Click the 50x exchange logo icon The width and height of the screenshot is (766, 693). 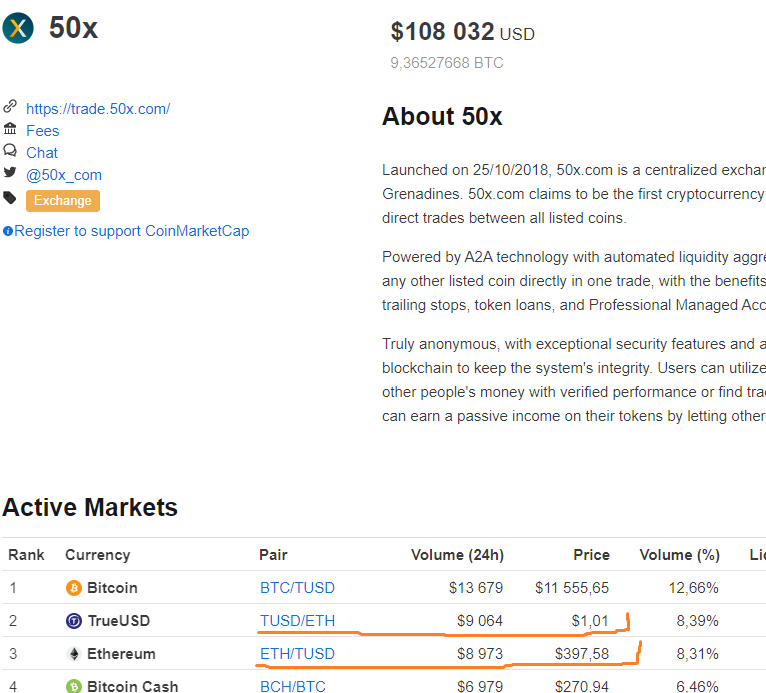(x=18, y=28)
